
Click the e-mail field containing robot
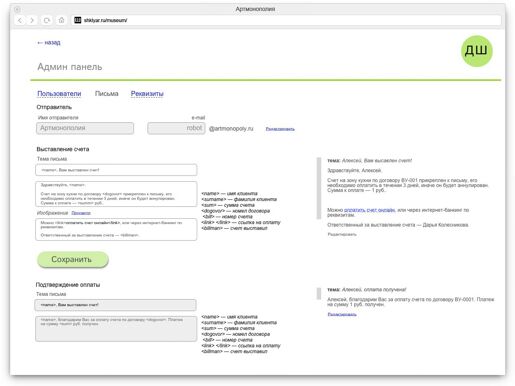pyautogui.click(x=176, y=128)
